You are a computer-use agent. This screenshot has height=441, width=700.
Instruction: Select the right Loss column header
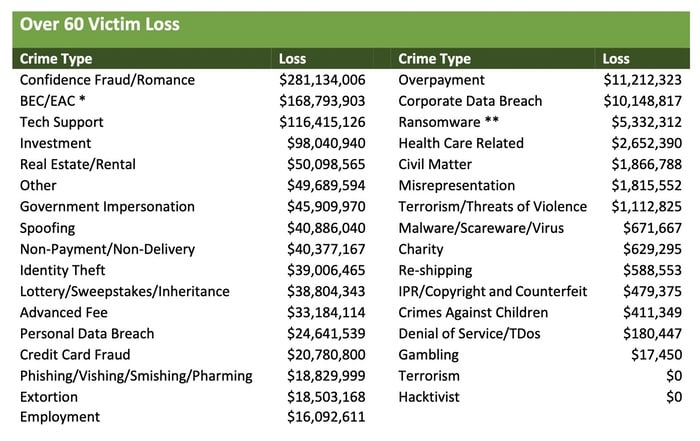pos(616,58)
